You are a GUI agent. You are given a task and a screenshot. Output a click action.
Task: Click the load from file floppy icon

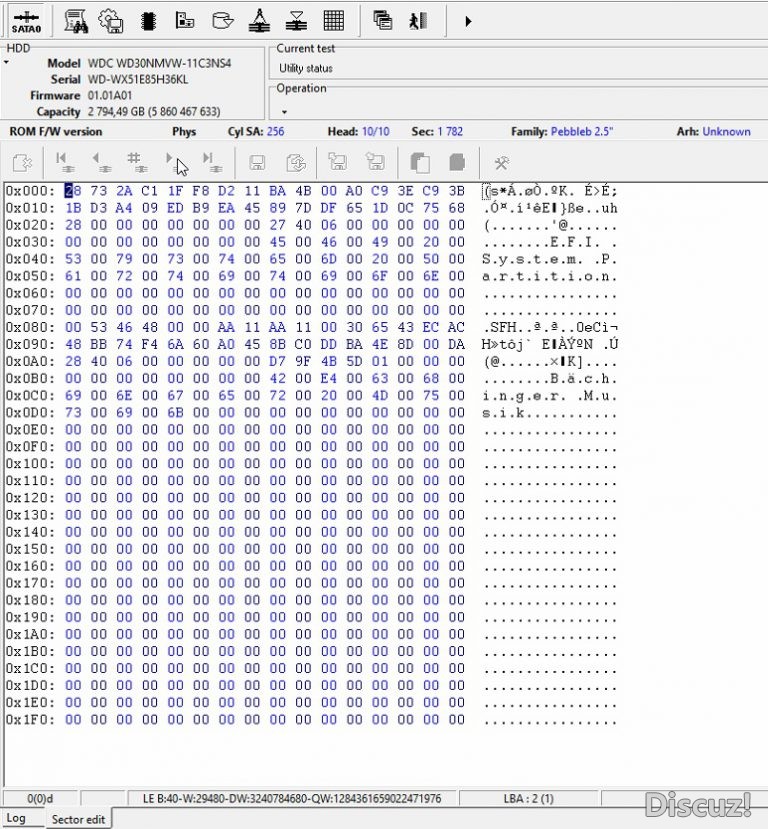(337, 163)
